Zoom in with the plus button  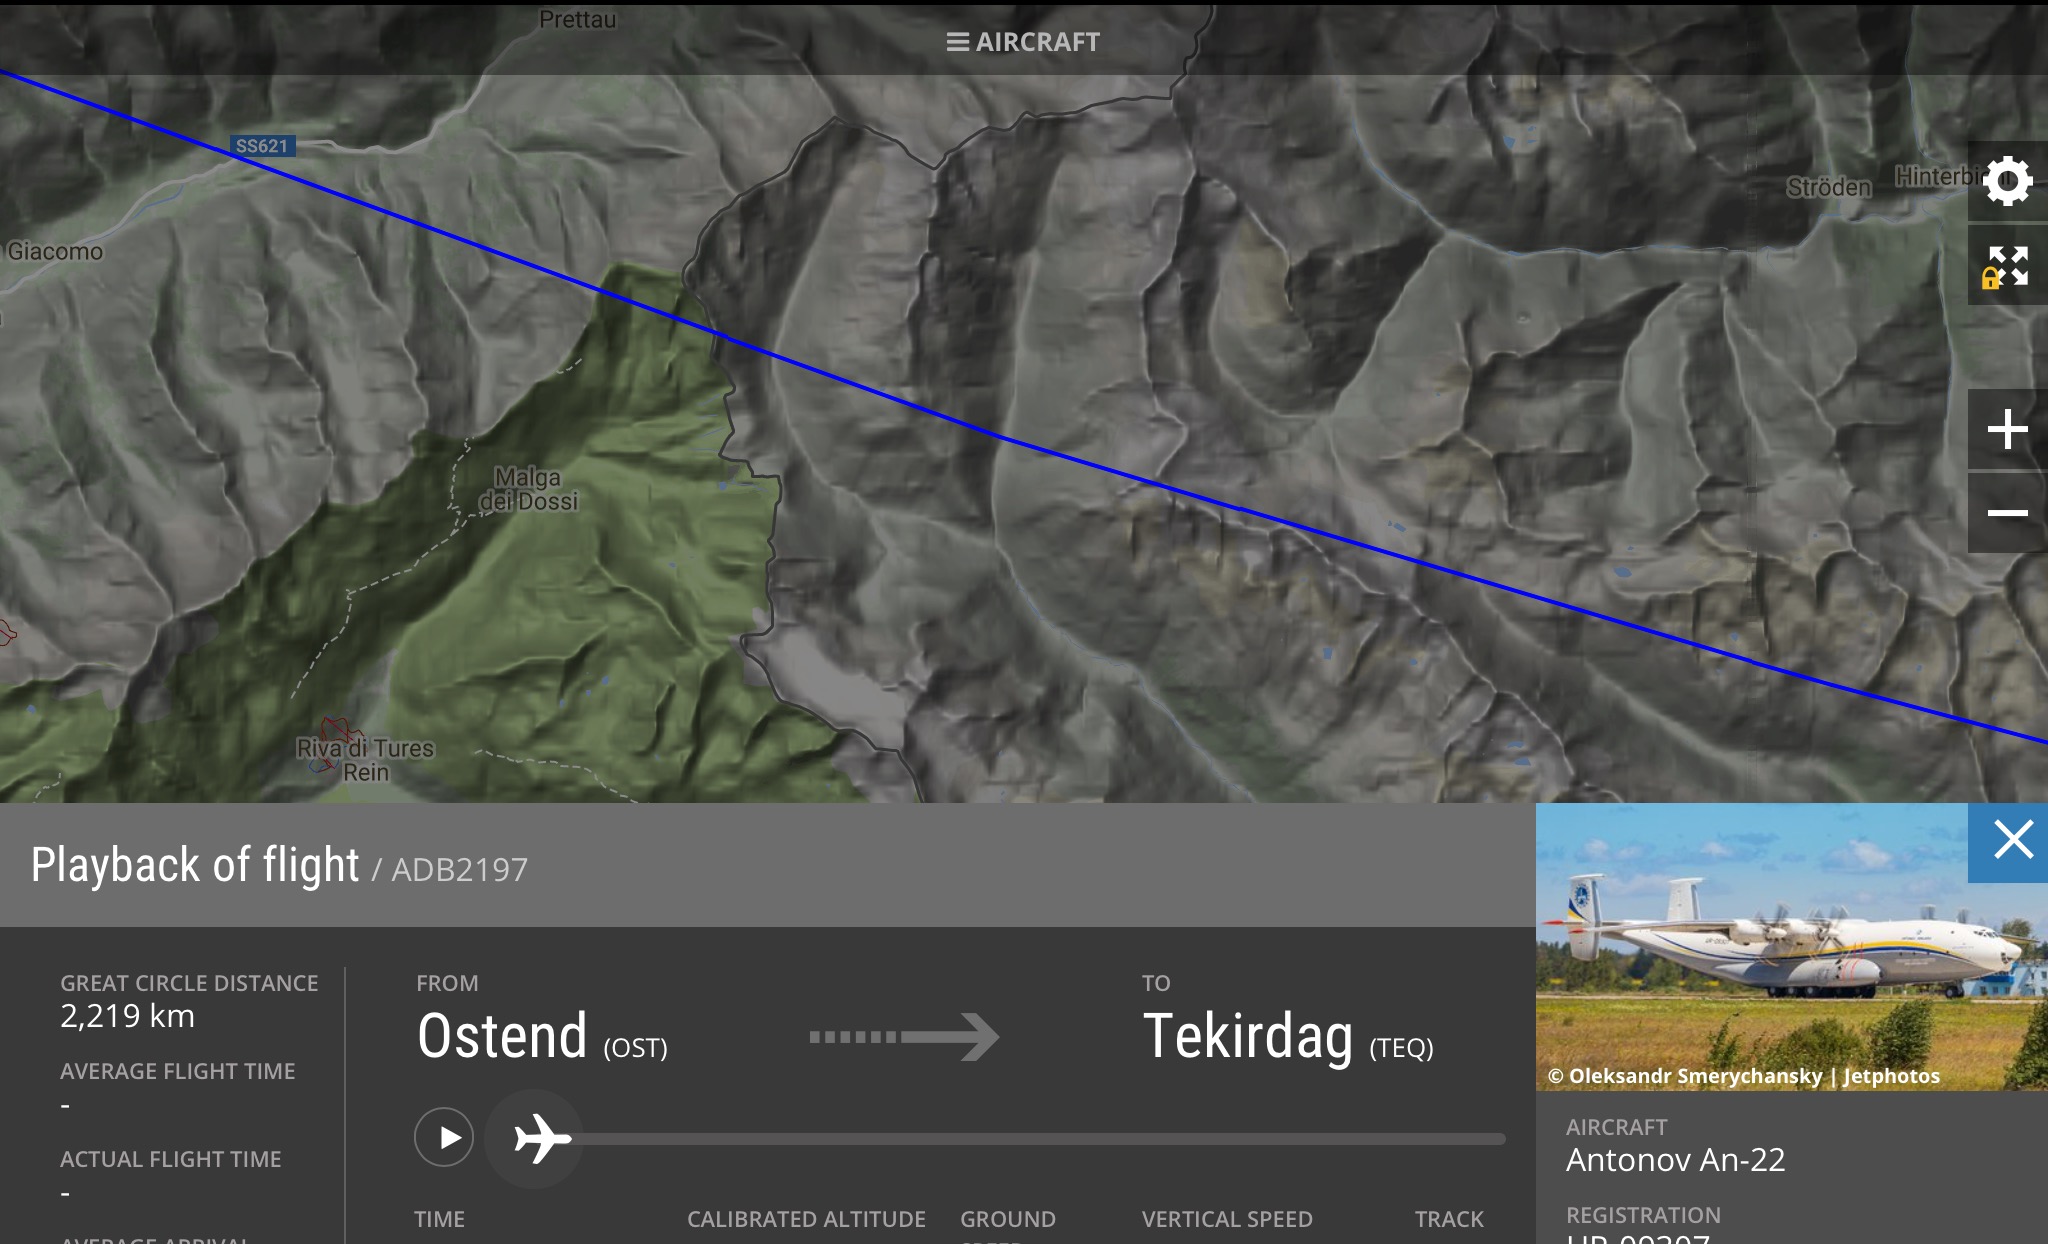click(2006, 430)
